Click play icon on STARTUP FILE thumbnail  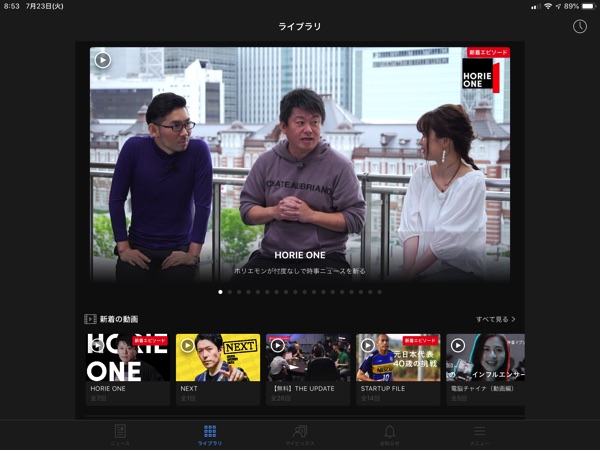coord(368,345)
